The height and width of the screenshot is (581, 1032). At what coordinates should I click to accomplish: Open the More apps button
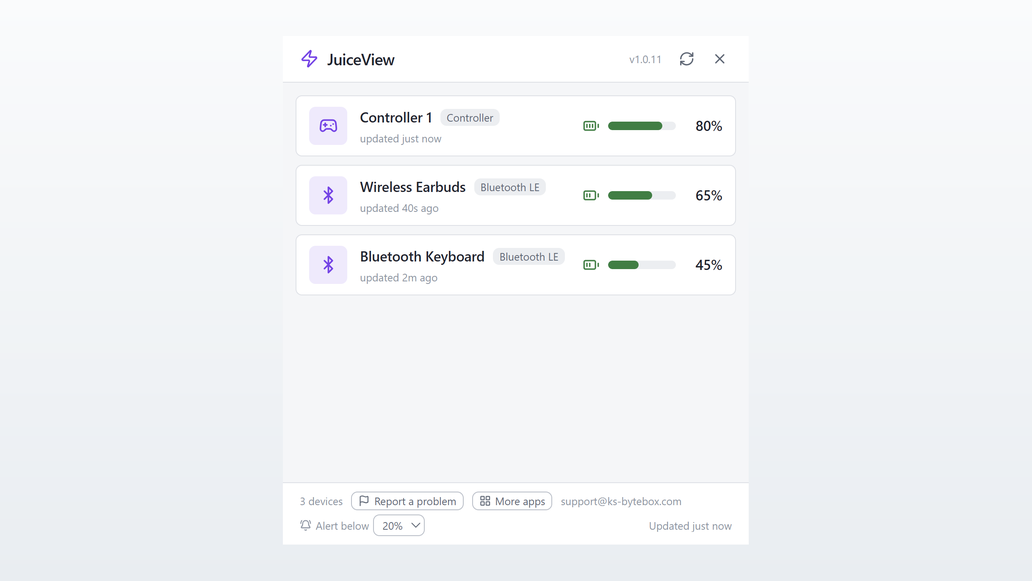tap(512, 501)
